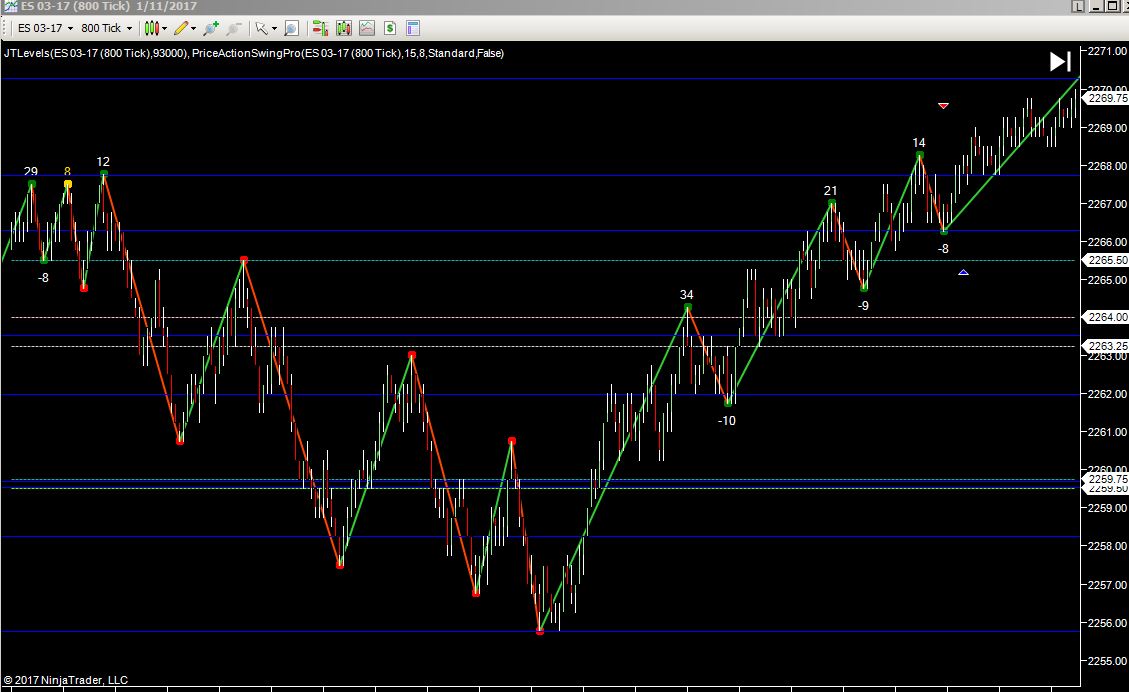Click the swing label 14
Screen dimensions: 1129x692
pos(918,143)
